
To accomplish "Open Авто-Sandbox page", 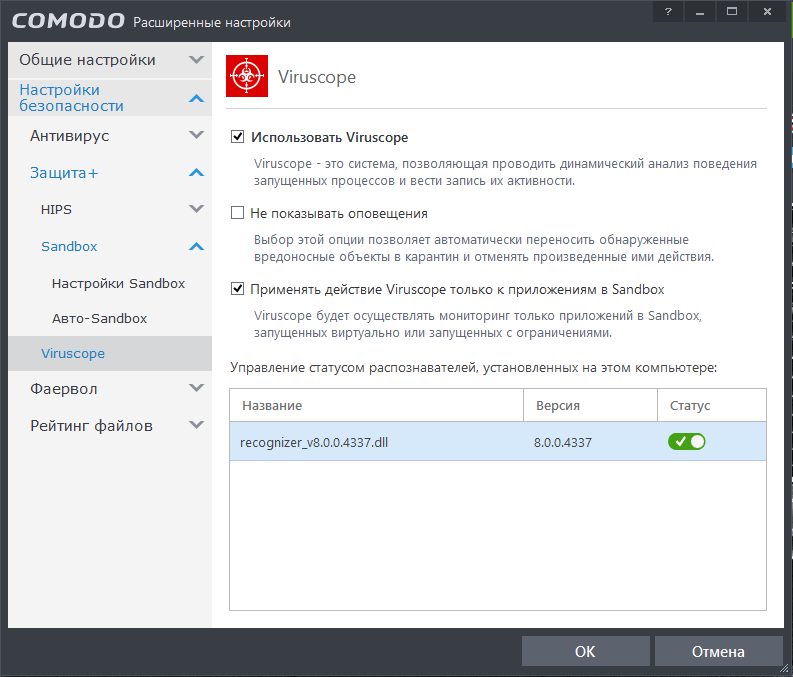I will tap(99, 319).
